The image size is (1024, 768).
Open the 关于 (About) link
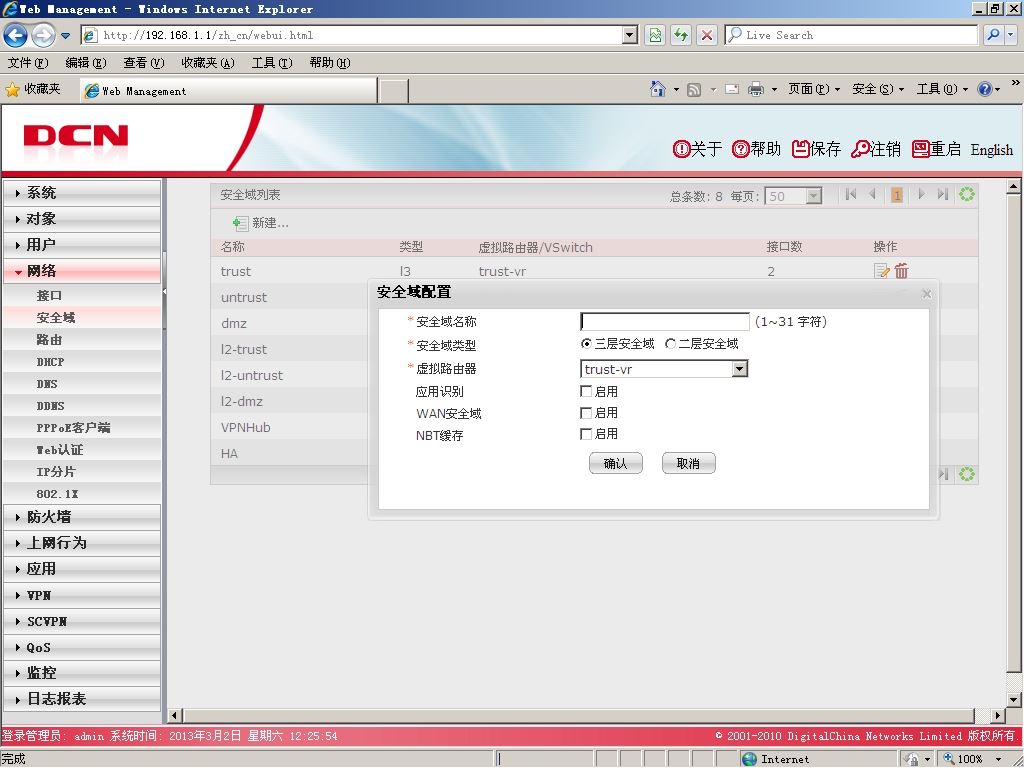(697, 150)
